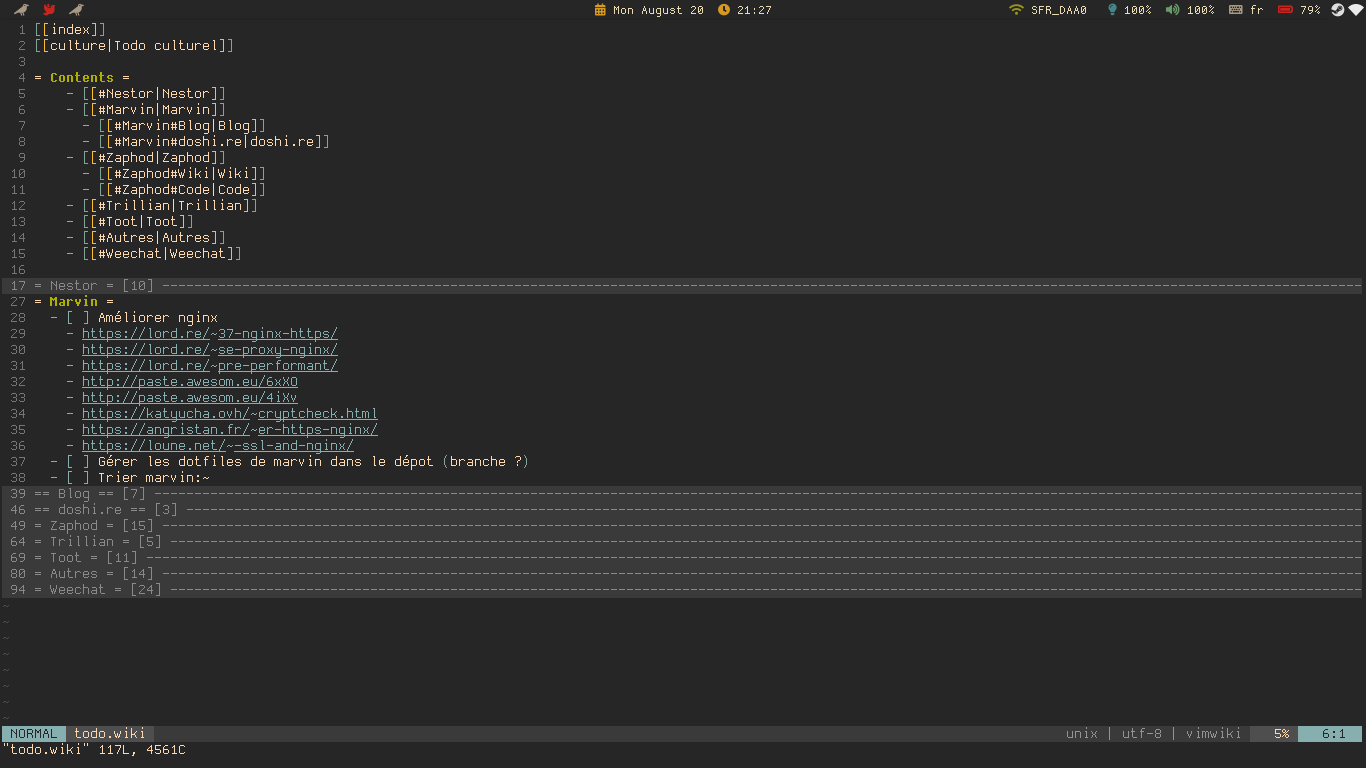
Task: Click the red bird workspace icon
Action: [48, 10]
